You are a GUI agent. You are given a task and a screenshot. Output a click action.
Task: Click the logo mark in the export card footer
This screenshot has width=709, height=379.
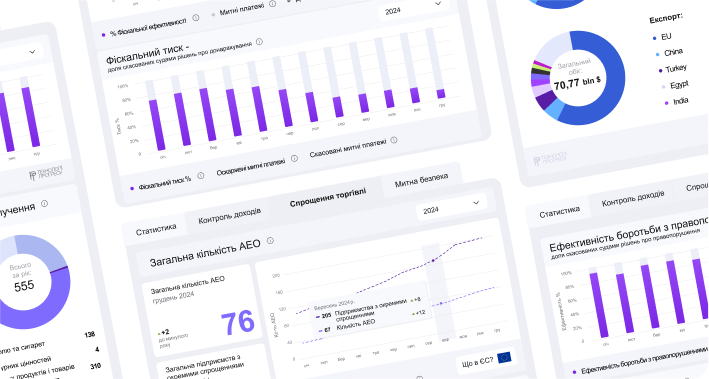click(537, 161)
